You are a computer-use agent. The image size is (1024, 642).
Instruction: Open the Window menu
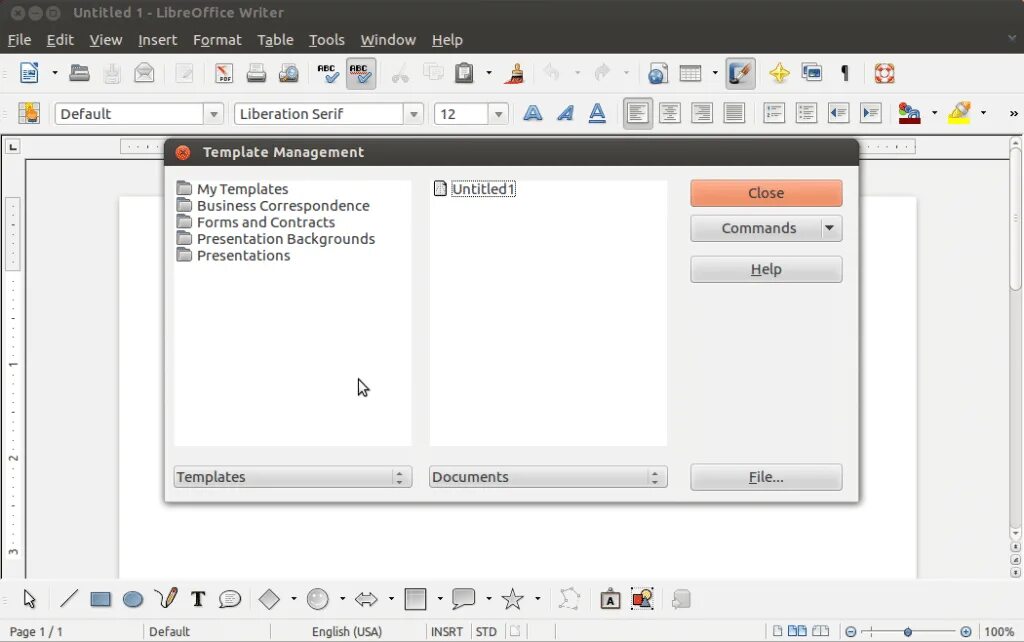pos(388,40)
